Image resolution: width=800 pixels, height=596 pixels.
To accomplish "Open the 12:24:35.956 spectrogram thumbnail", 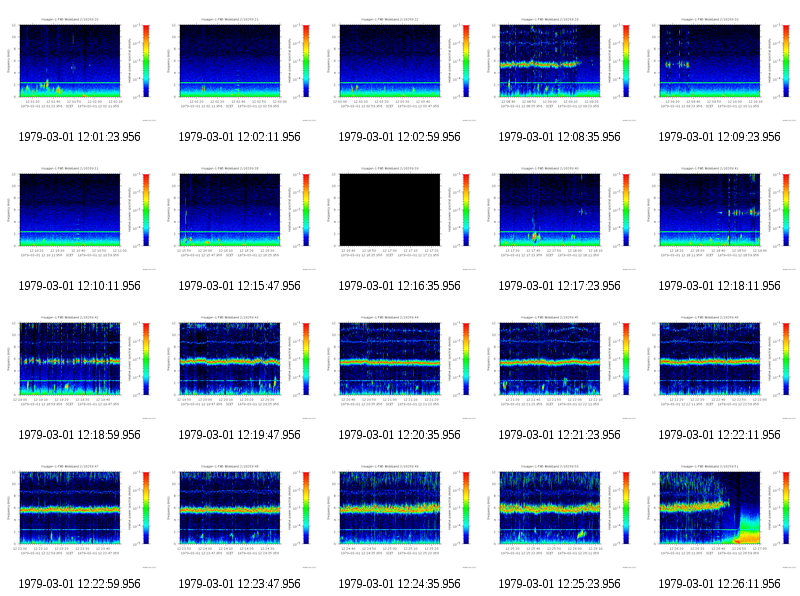I will (399, 516).
